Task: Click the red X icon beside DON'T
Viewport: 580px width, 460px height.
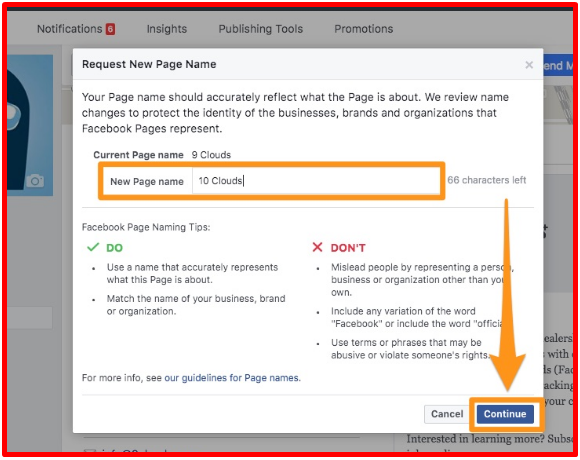Action: click(x=317, y=247)
